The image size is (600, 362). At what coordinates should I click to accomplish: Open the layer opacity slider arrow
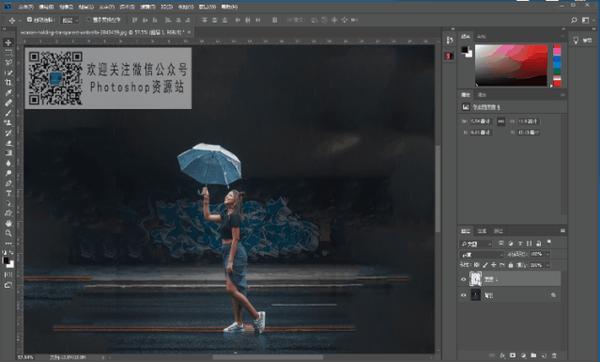point(548,254)
